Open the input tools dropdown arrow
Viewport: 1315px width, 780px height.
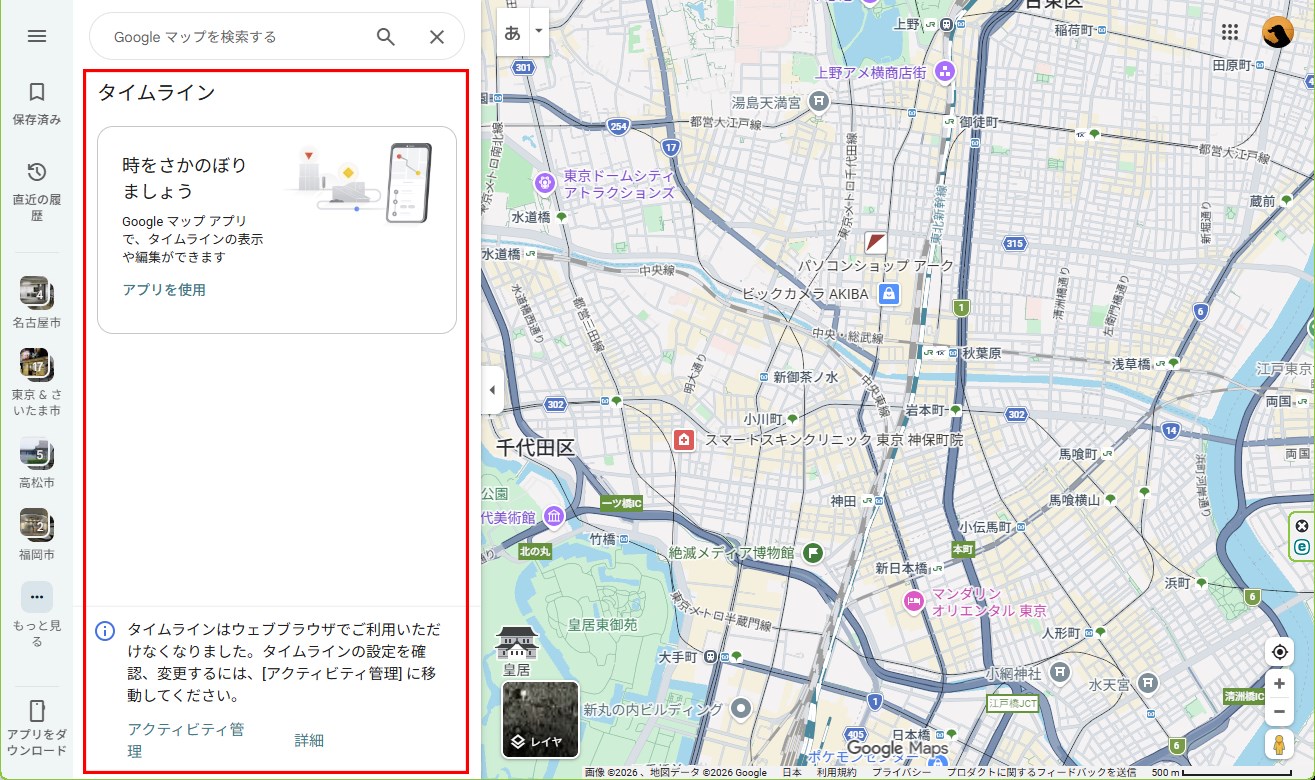[x=539, y=31]
